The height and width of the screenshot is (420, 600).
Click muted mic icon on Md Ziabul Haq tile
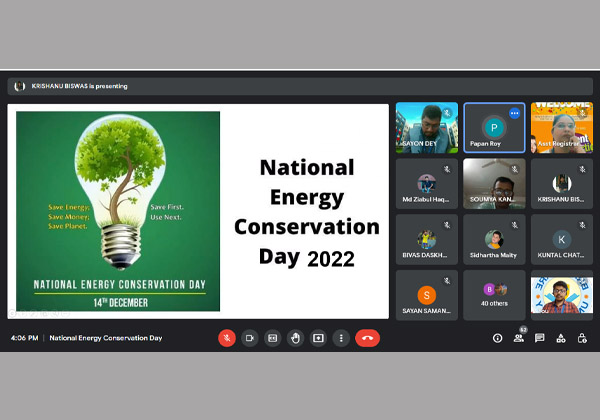click(447, 169)
